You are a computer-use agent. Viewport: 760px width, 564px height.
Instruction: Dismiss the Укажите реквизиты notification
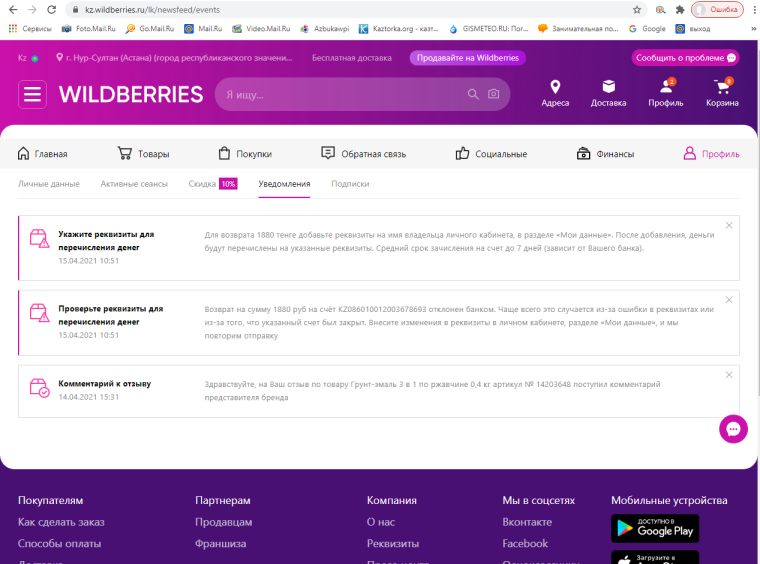point(729,225)
